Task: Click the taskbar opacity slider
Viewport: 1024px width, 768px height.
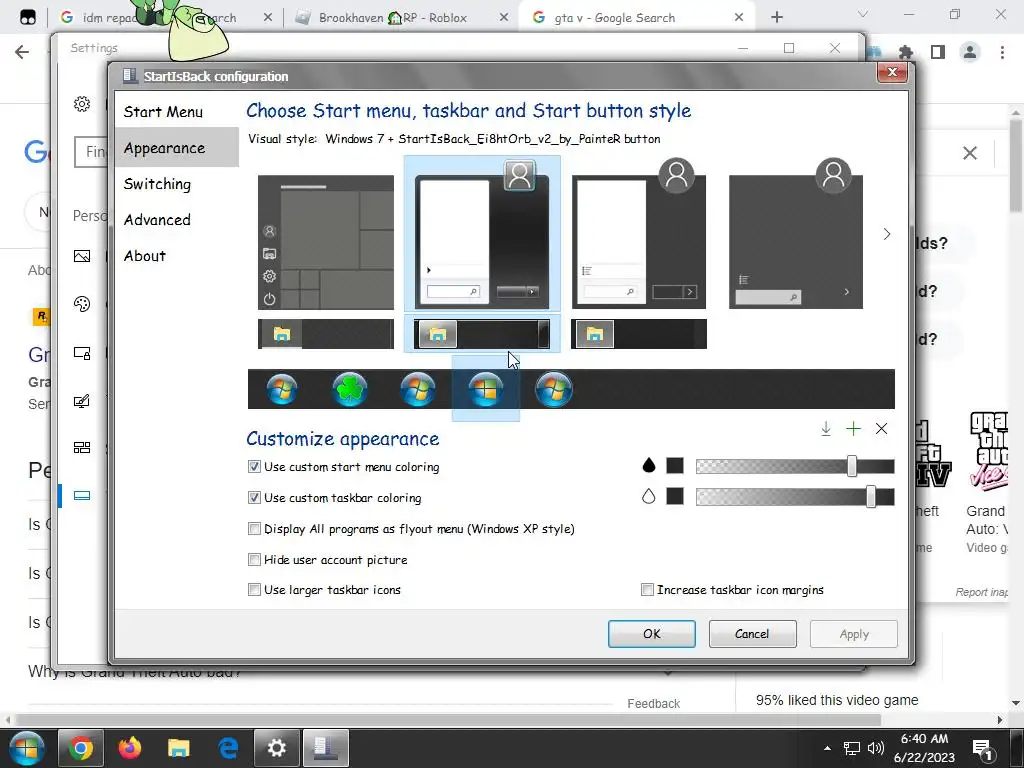Action: click(x=795, y=497)
